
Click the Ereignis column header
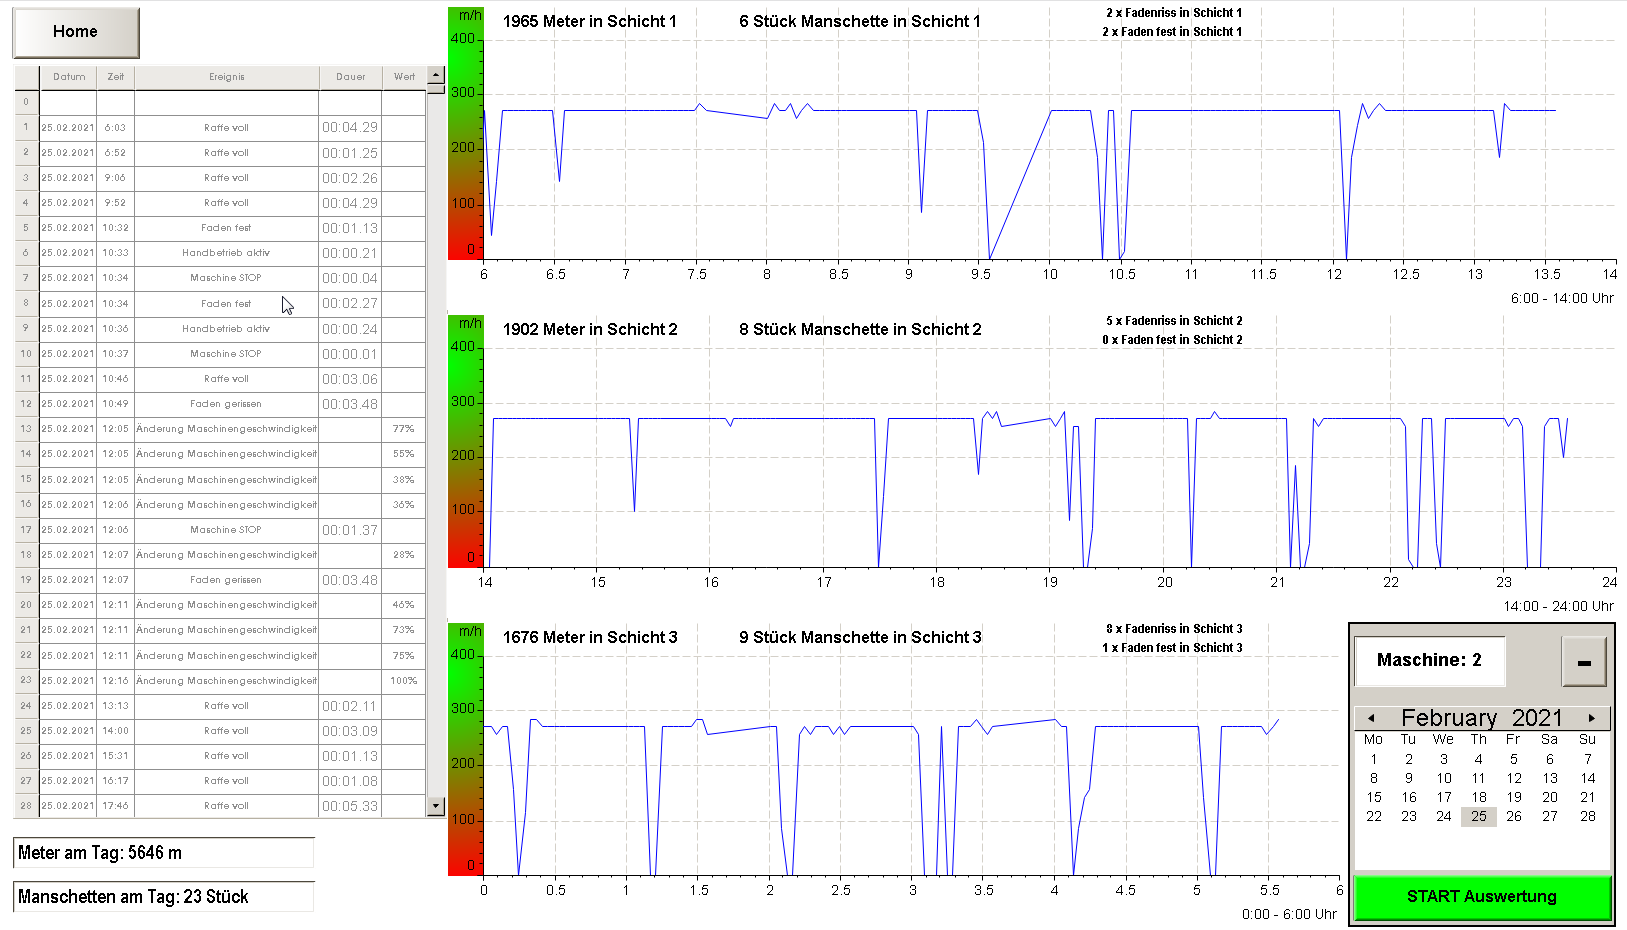click(226, 77)
